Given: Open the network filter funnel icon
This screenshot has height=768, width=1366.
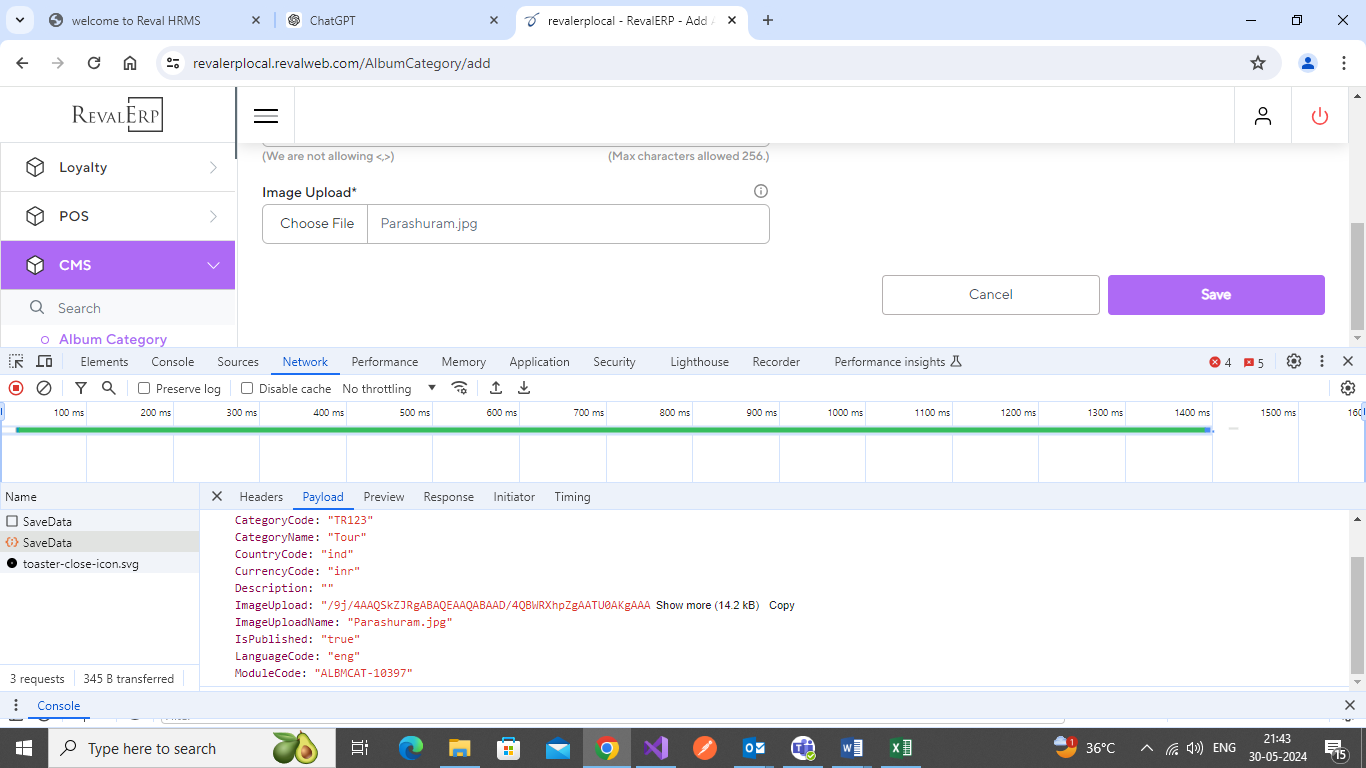Looking at the screenshot, I should pyautogui.click(x=81, y=388).
